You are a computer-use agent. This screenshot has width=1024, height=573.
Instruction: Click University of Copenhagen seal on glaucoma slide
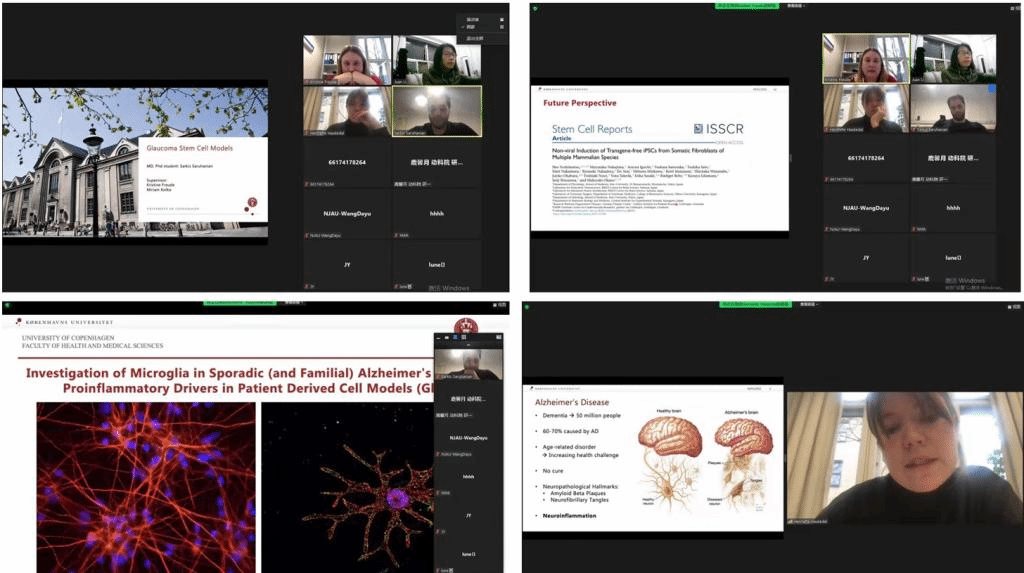pos(252,203)
